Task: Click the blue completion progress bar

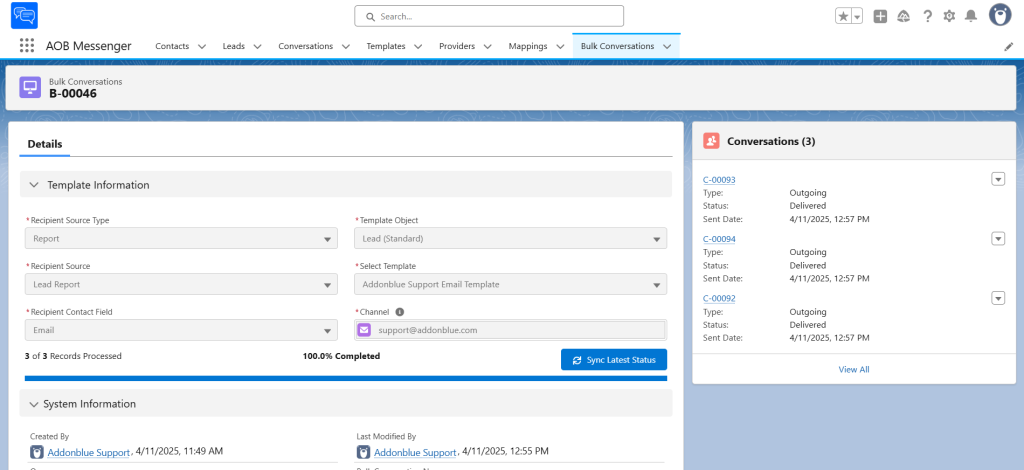Action: point(345,379)
